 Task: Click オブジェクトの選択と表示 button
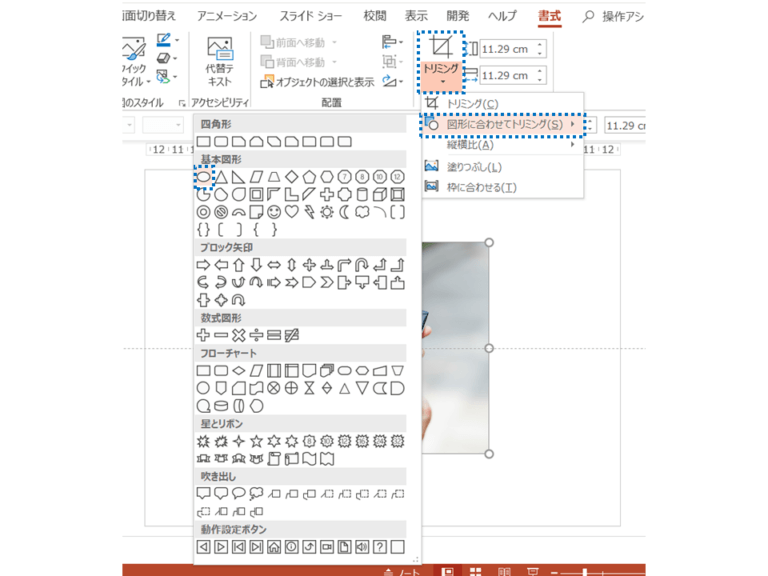tap(318, 81)
